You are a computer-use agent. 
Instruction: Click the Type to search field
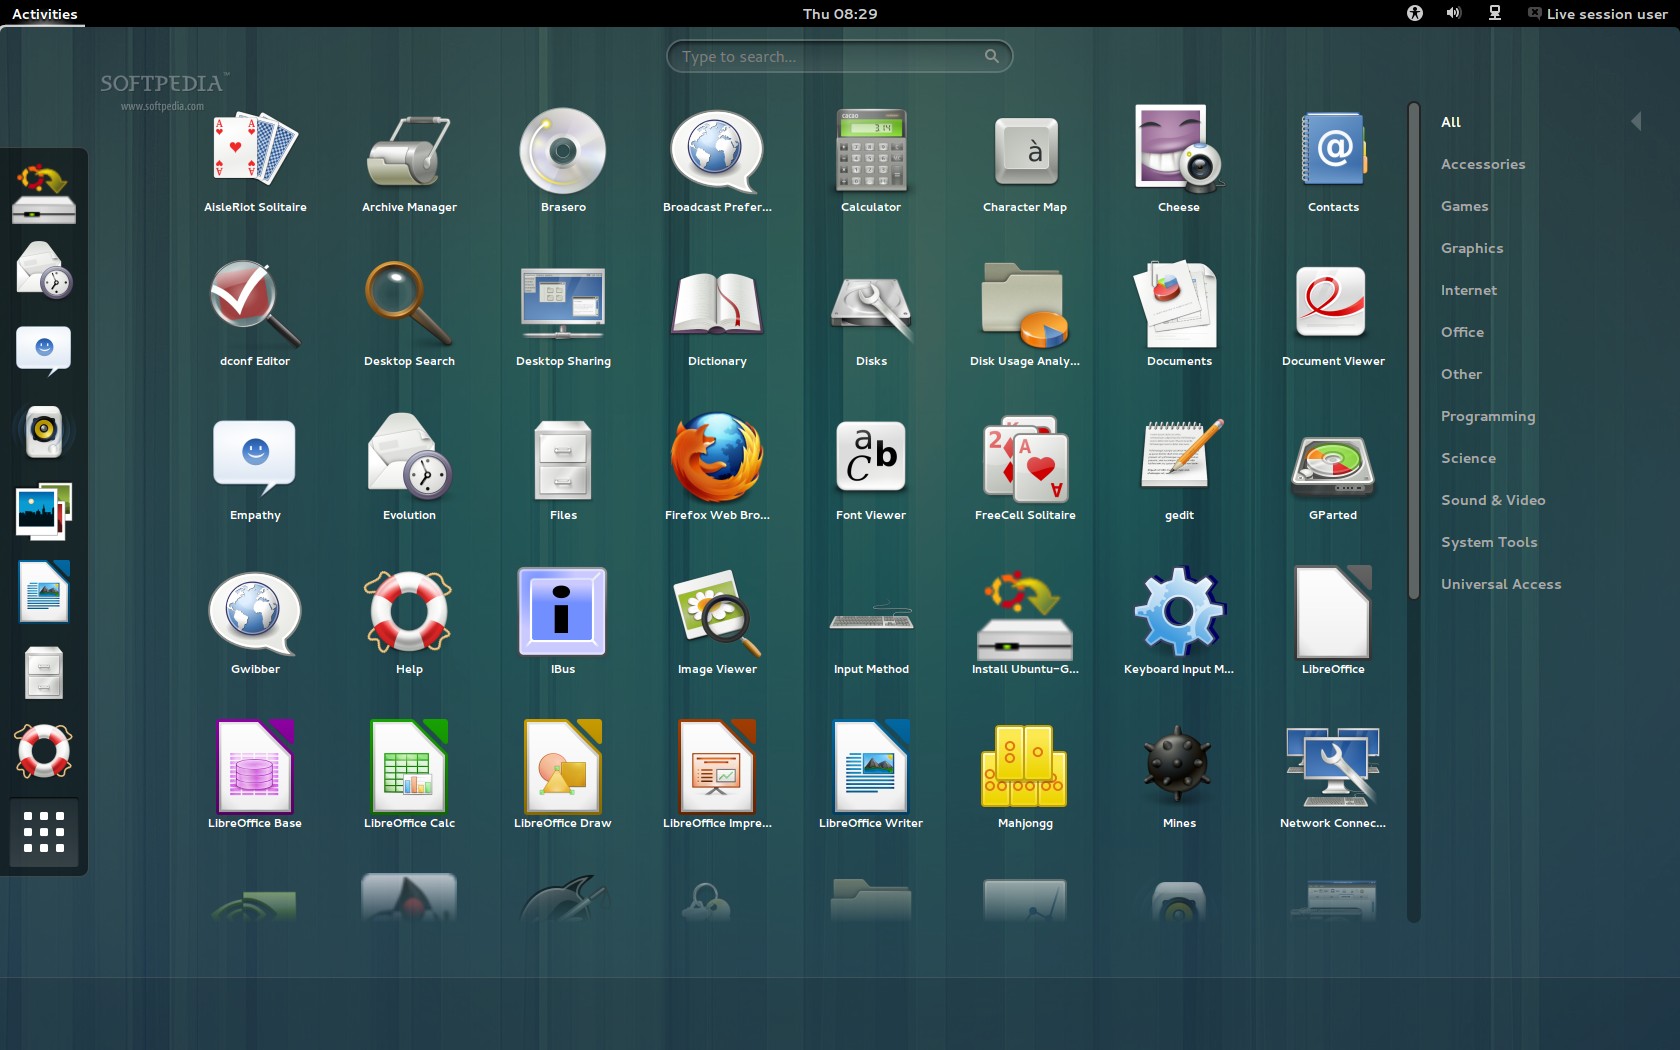click(x=830, y=57)
